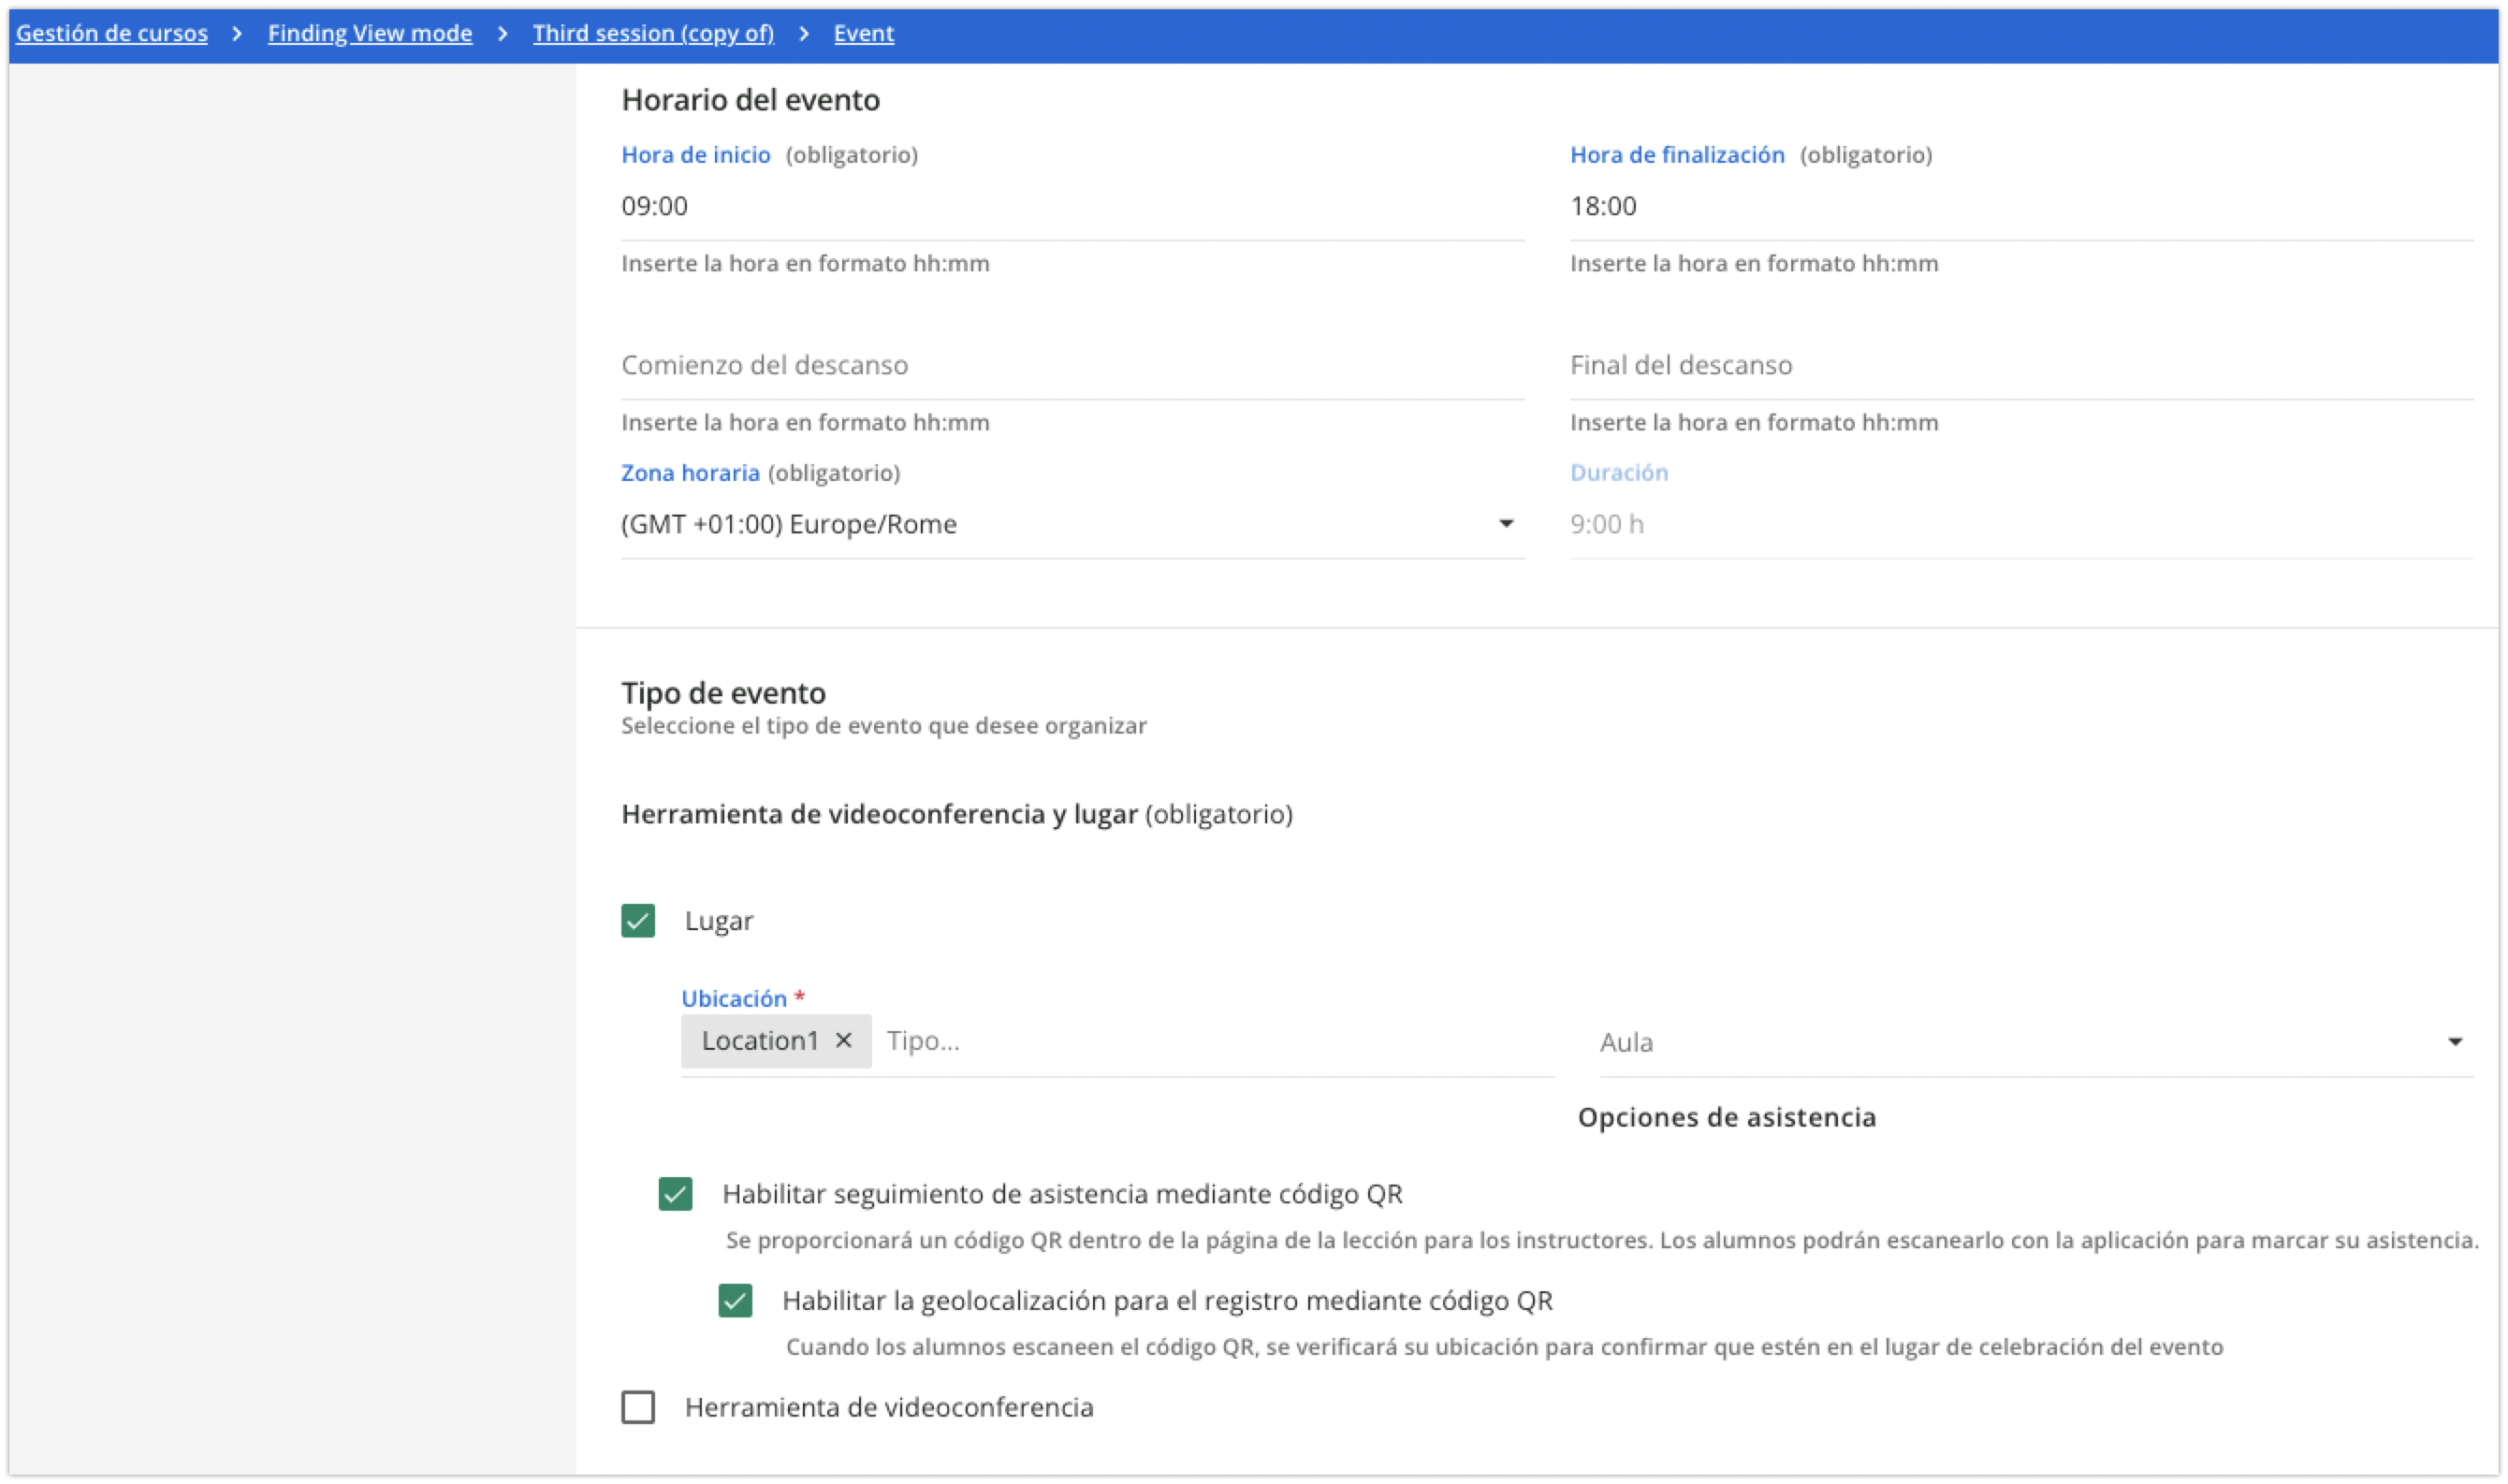Expand the Aula dropdown arrow
Viewport: 2508px width, 1484px height.
(2454, 1042)
